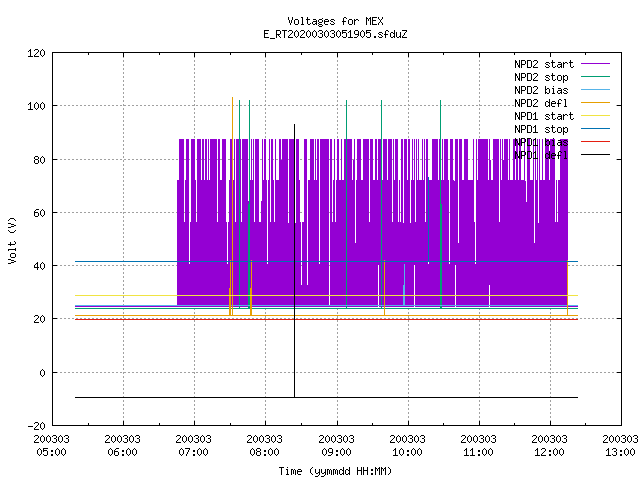640x480 pixels.
Task: Click the y-axis label 'Volt (V)'
Action: click(12, 241)
